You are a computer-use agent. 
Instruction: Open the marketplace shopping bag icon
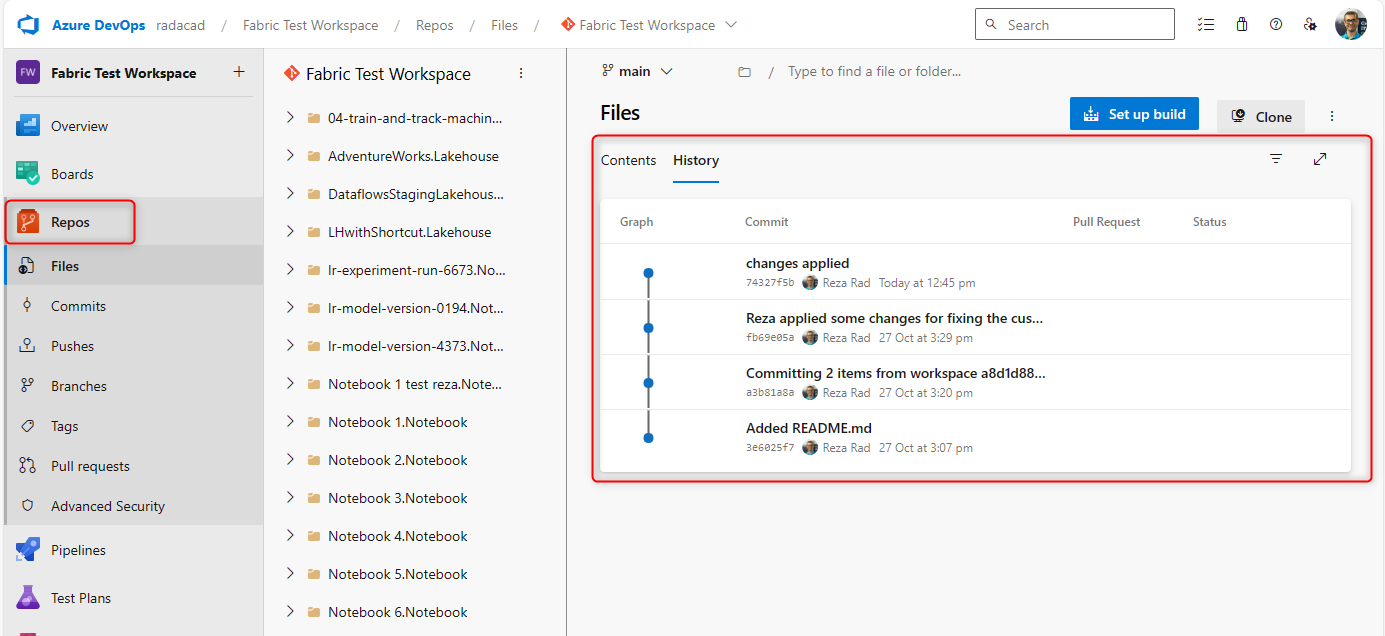point(1242,25)
